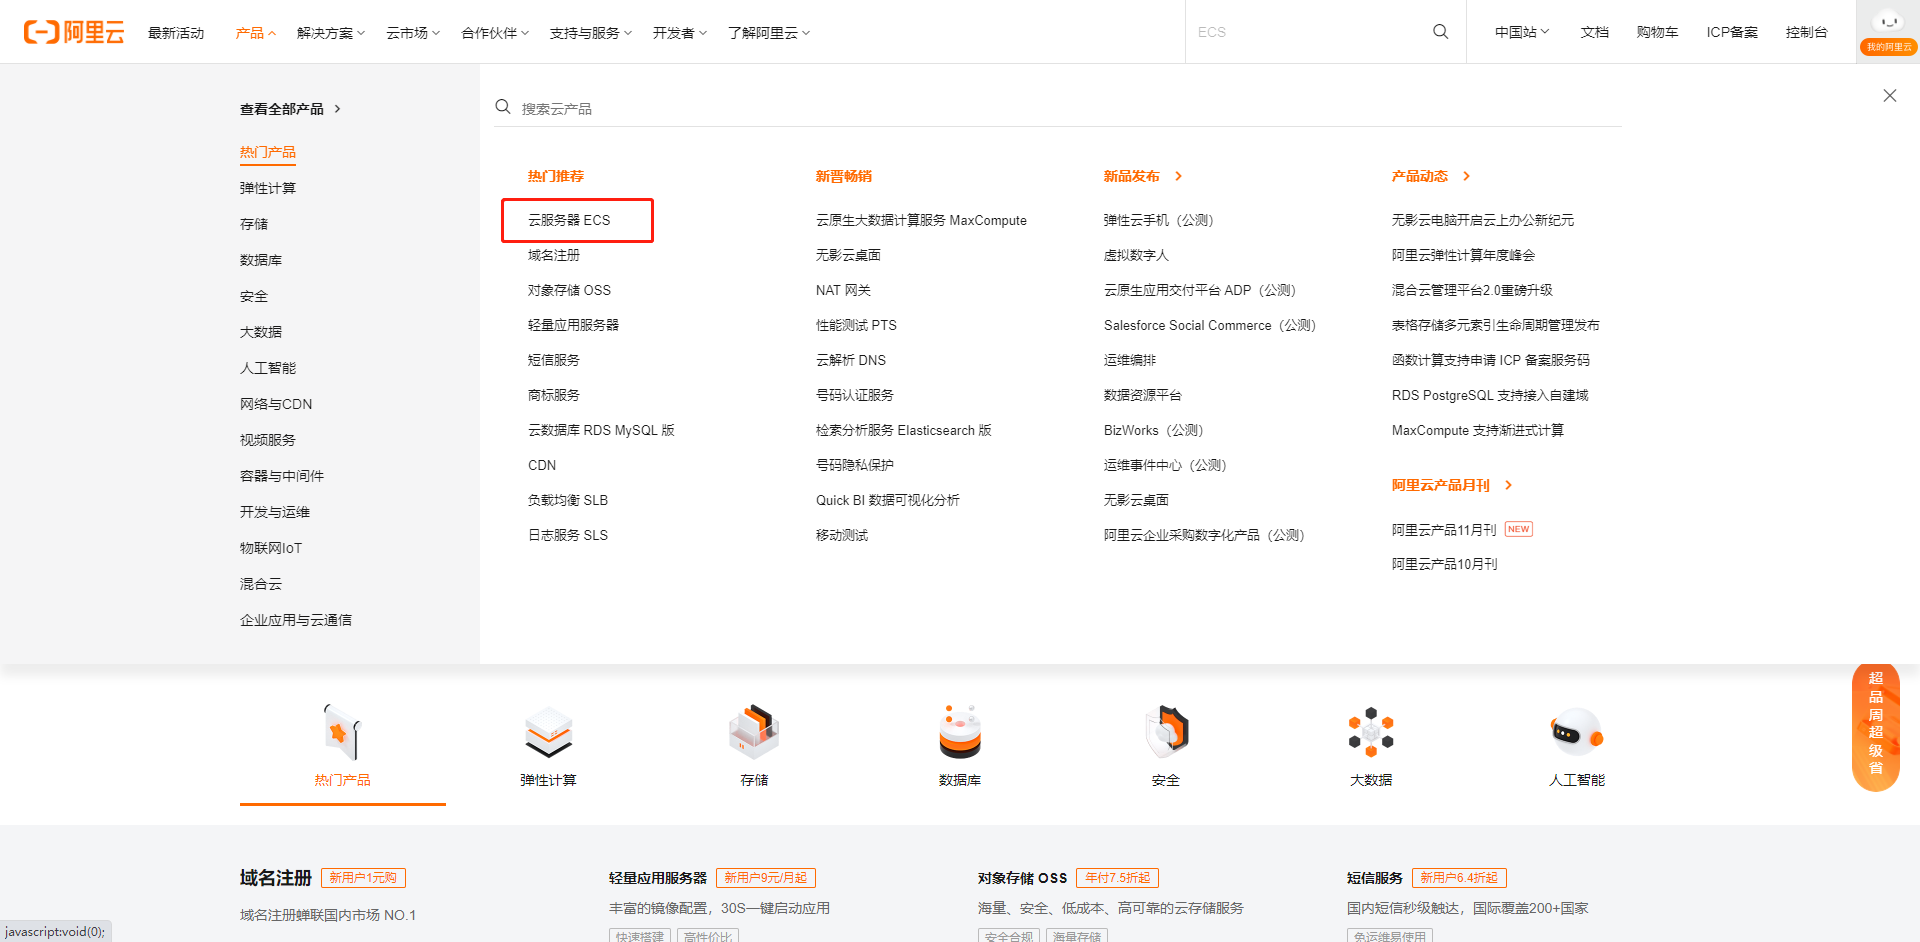Open the NAT 网关 link
Viewport: 1920px width, 942px height.
tap(843, 290)
